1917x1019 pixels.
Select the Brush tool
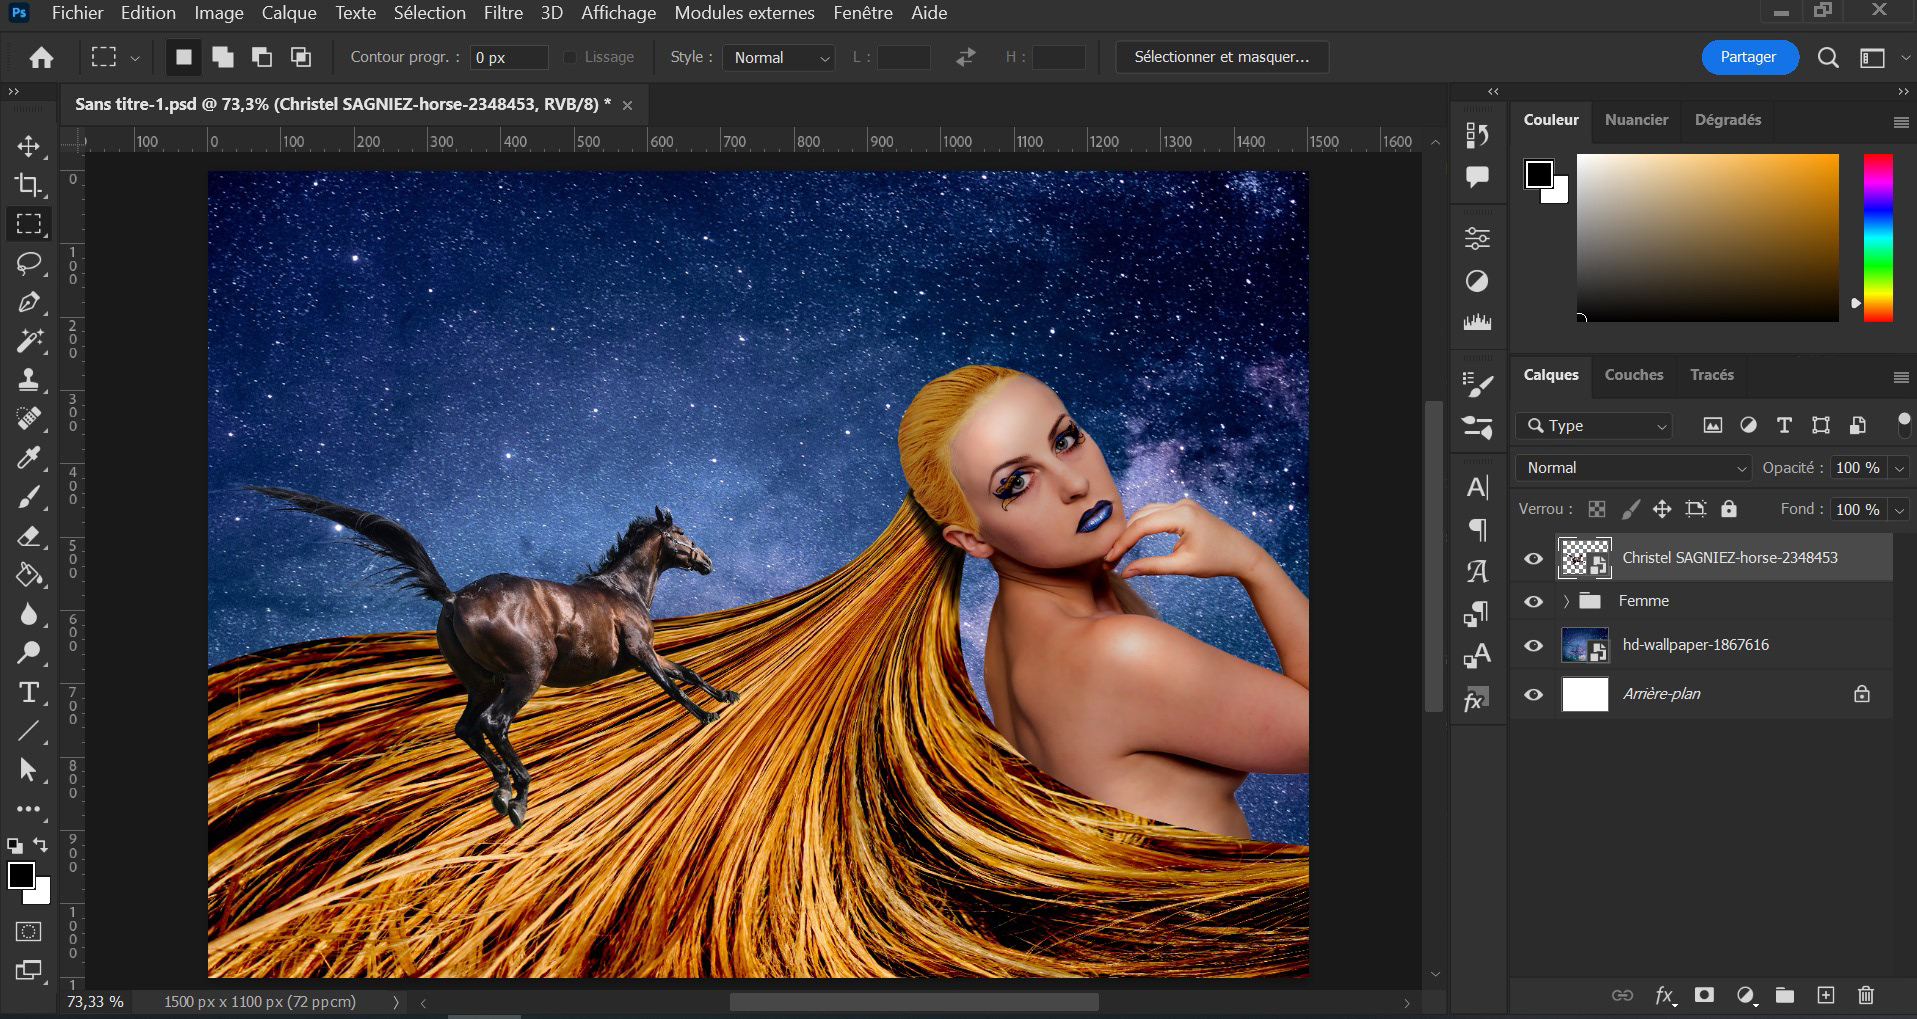(x=29, y=497)
